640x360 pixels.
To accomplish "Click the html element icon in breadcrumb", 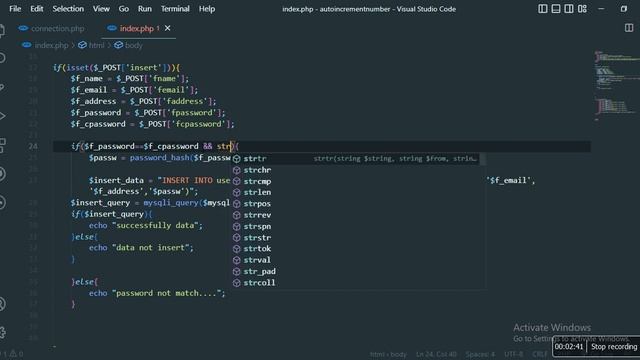I will [x=82, y=45].
